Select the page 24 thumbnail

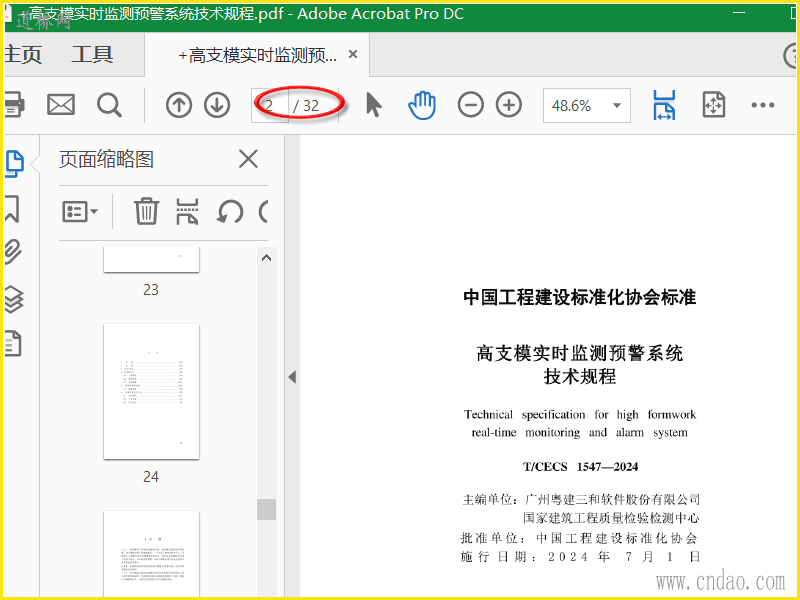click(x=152, y=391)
